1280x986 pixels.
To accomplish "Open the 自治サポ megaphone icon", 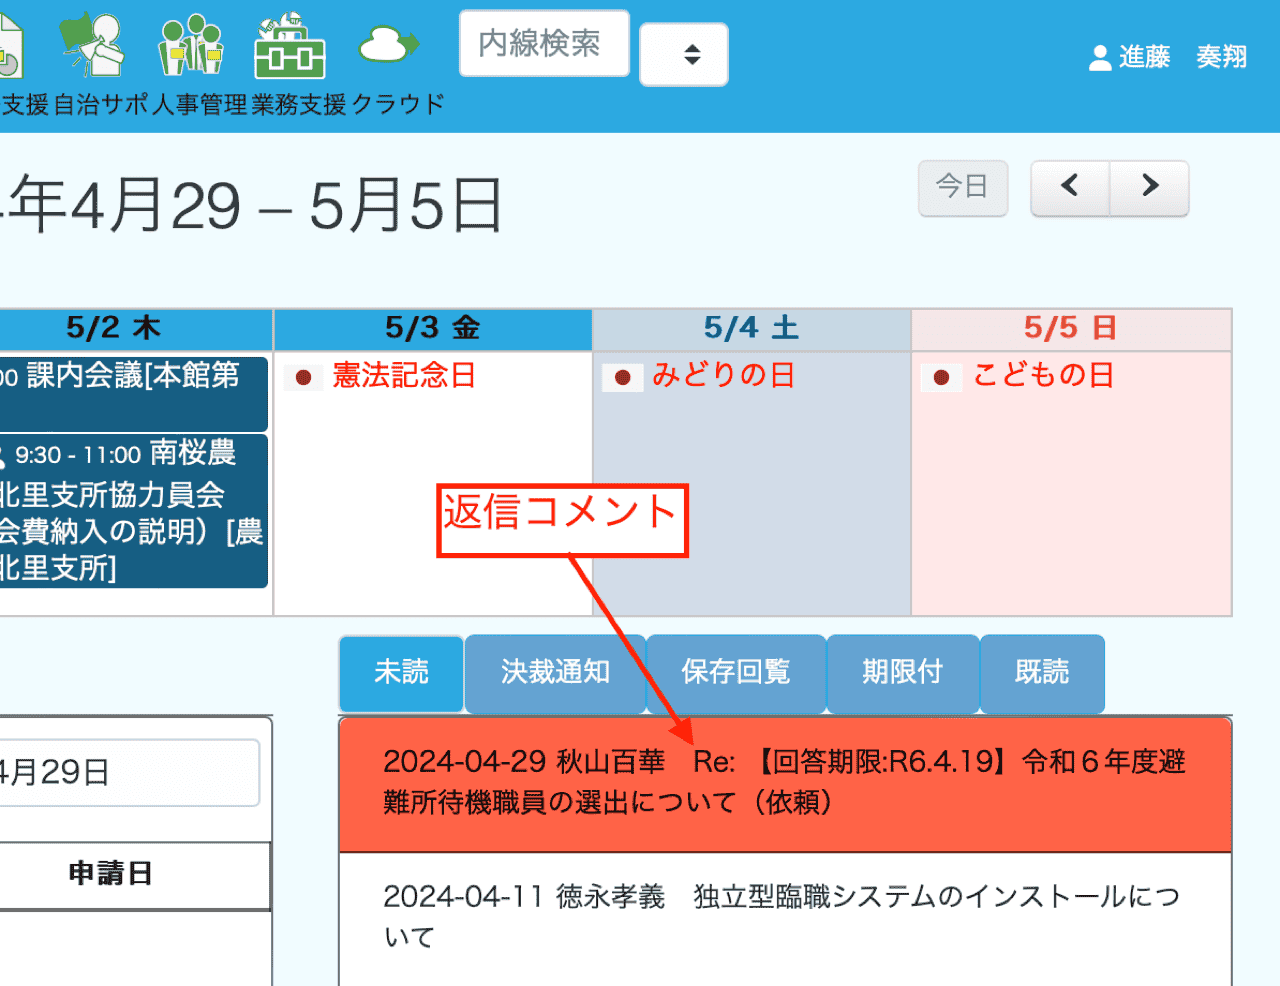I will coord(93,45).
